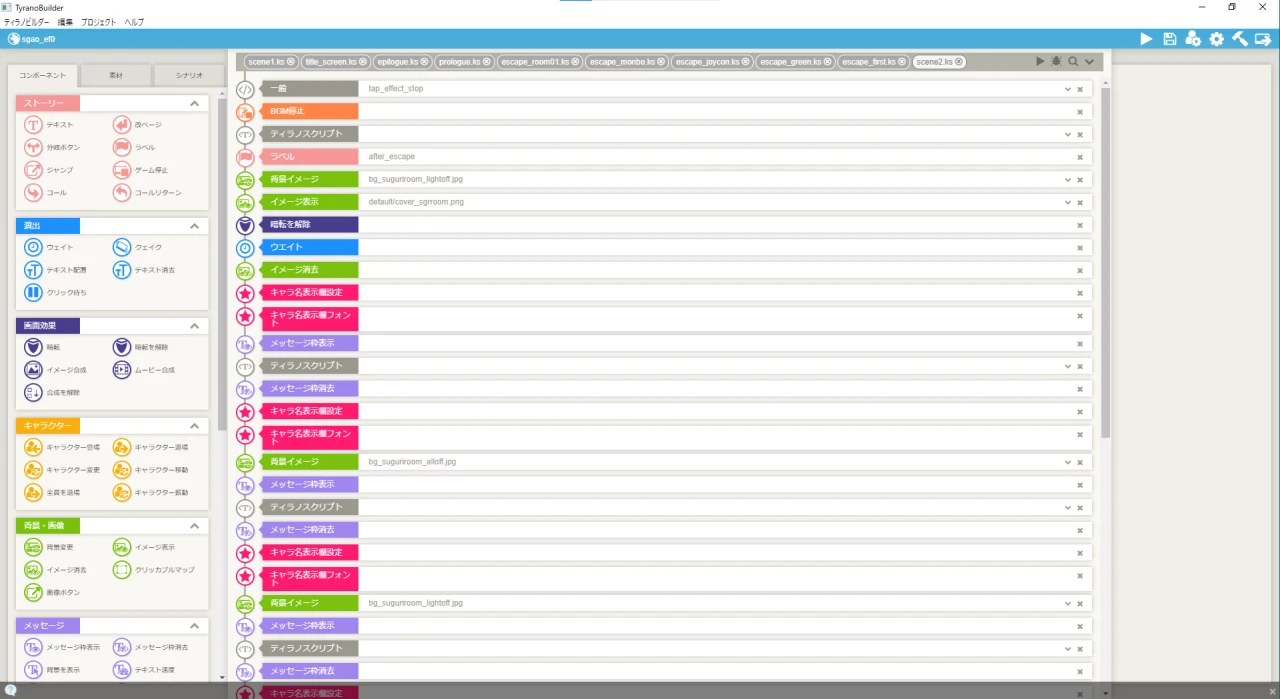Screen dimensions: 1280x699
Task: Click the preview play button in top toolbar
Action: click(x=1146, y=39)
